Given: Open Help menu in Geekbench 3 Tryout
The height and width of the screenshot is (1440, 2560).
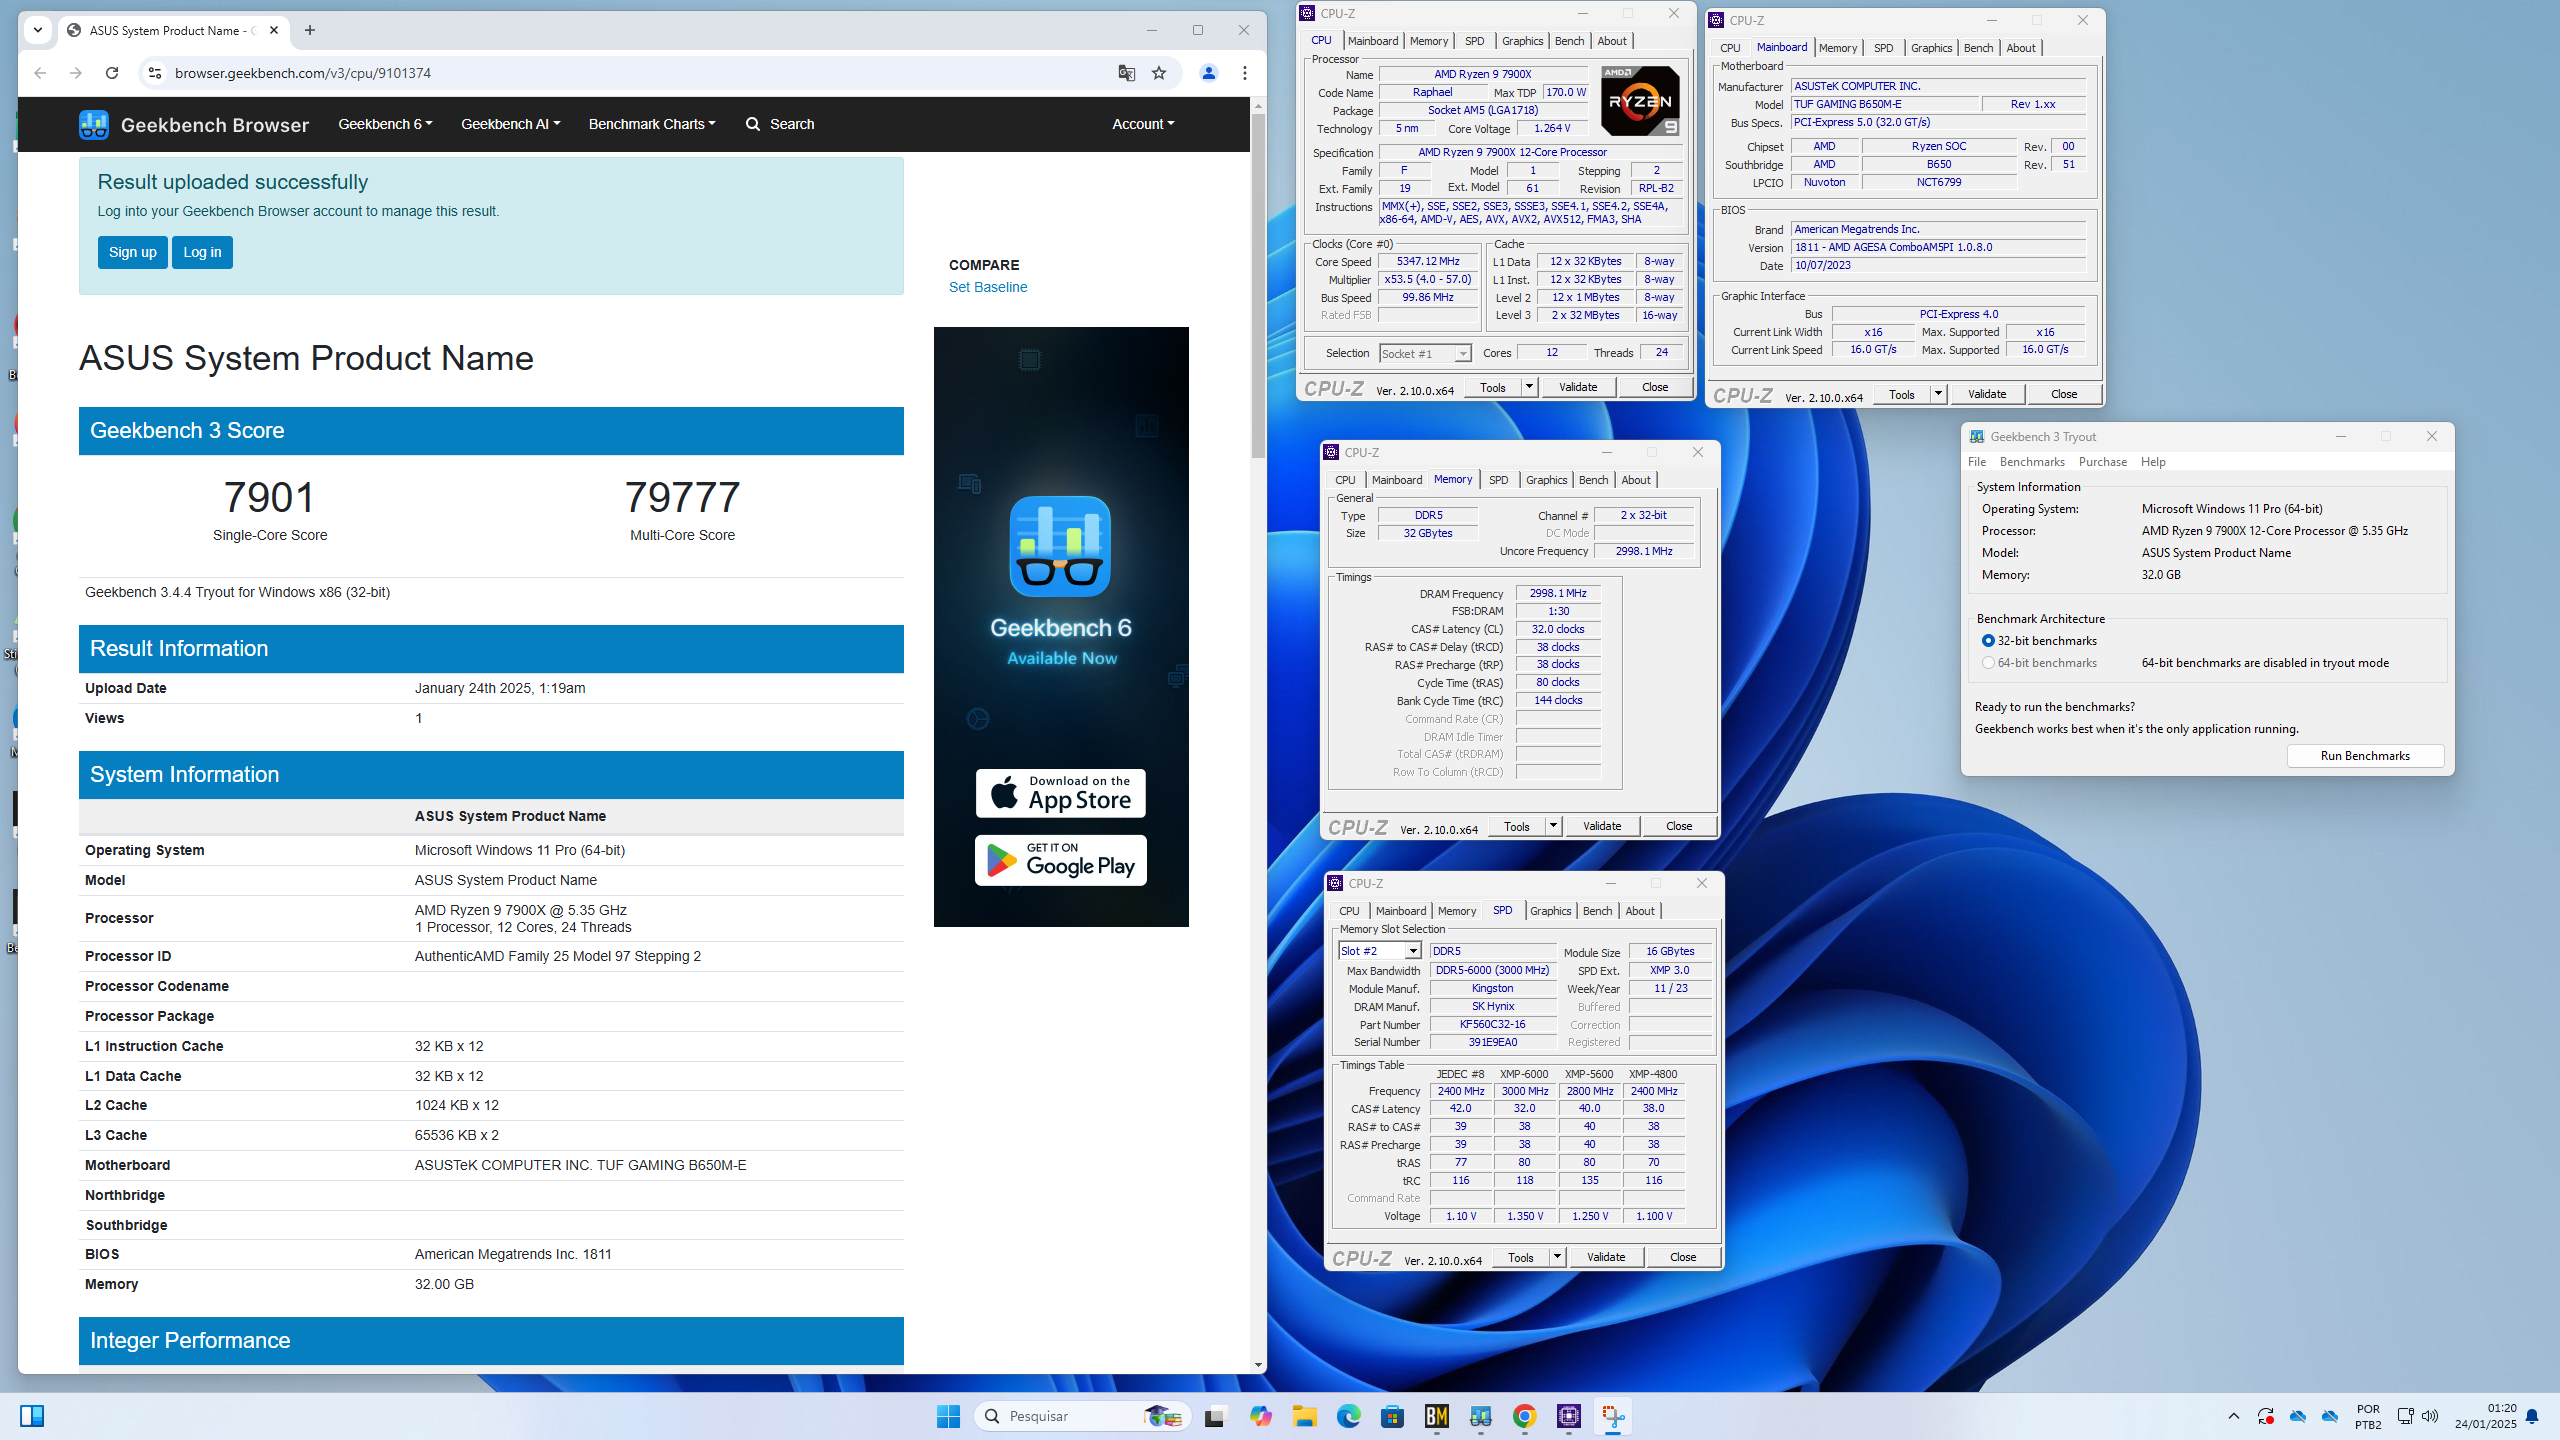Looking at the screenshot, I should pos(2153,462).
